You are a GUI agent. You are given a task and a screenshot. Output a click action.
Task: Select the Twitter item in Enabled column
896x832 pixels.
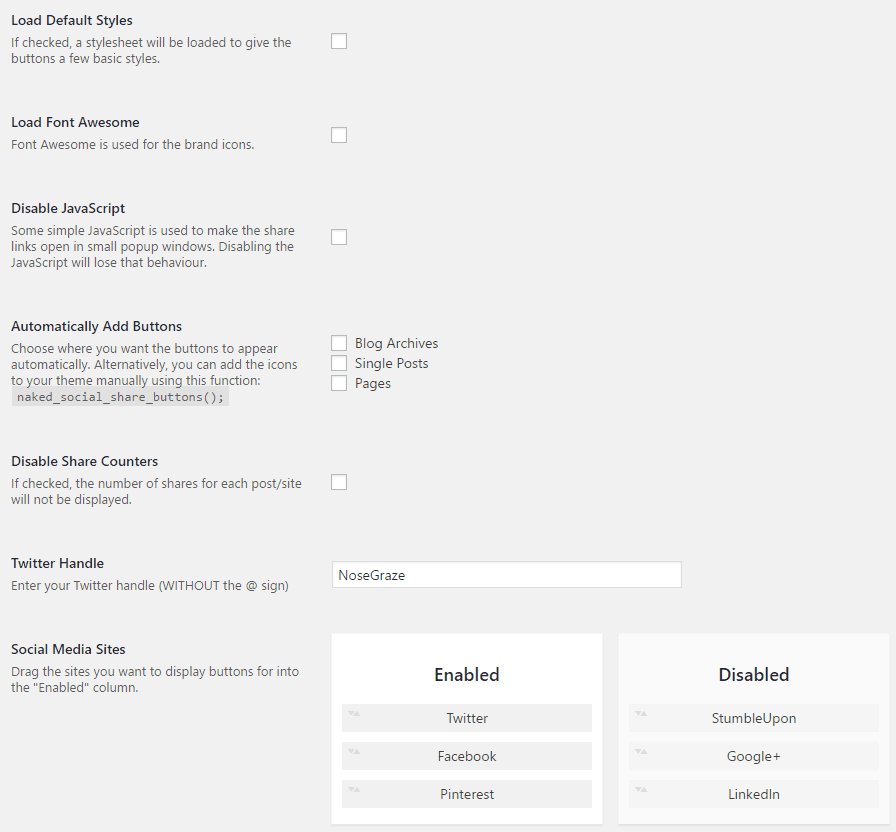click(x=467, y=718)
